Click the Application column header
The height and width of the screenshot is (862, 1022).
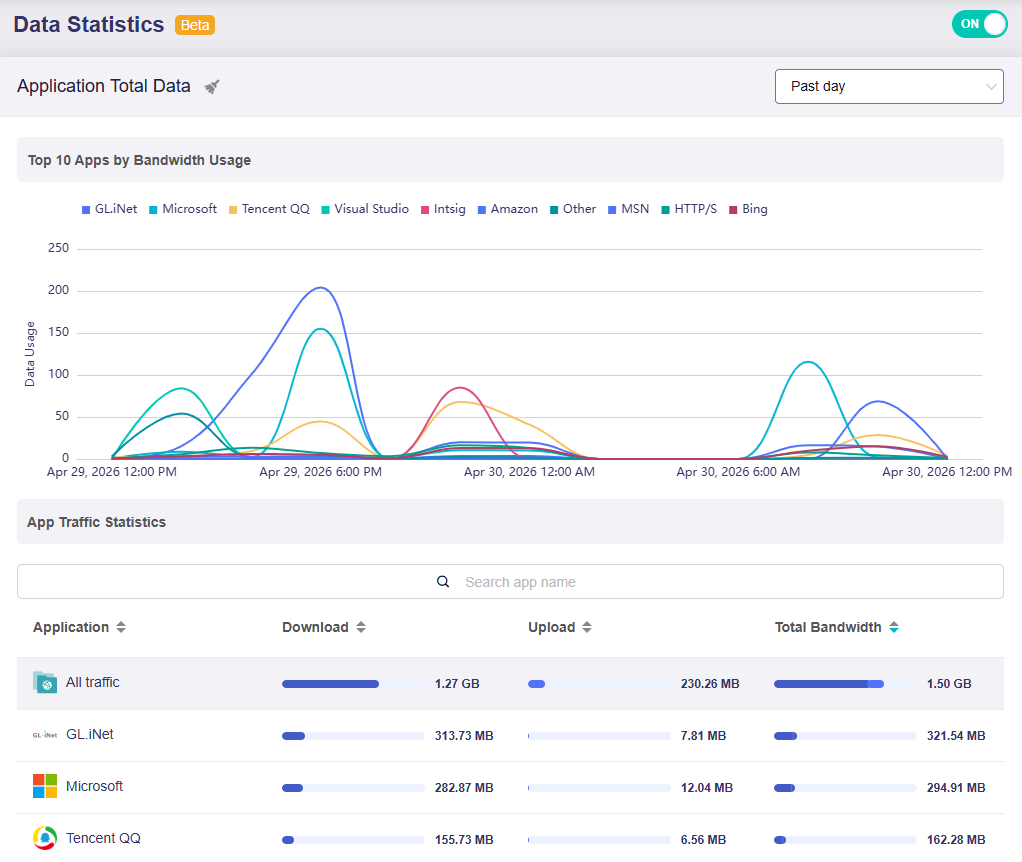click(x=71, y=627)
